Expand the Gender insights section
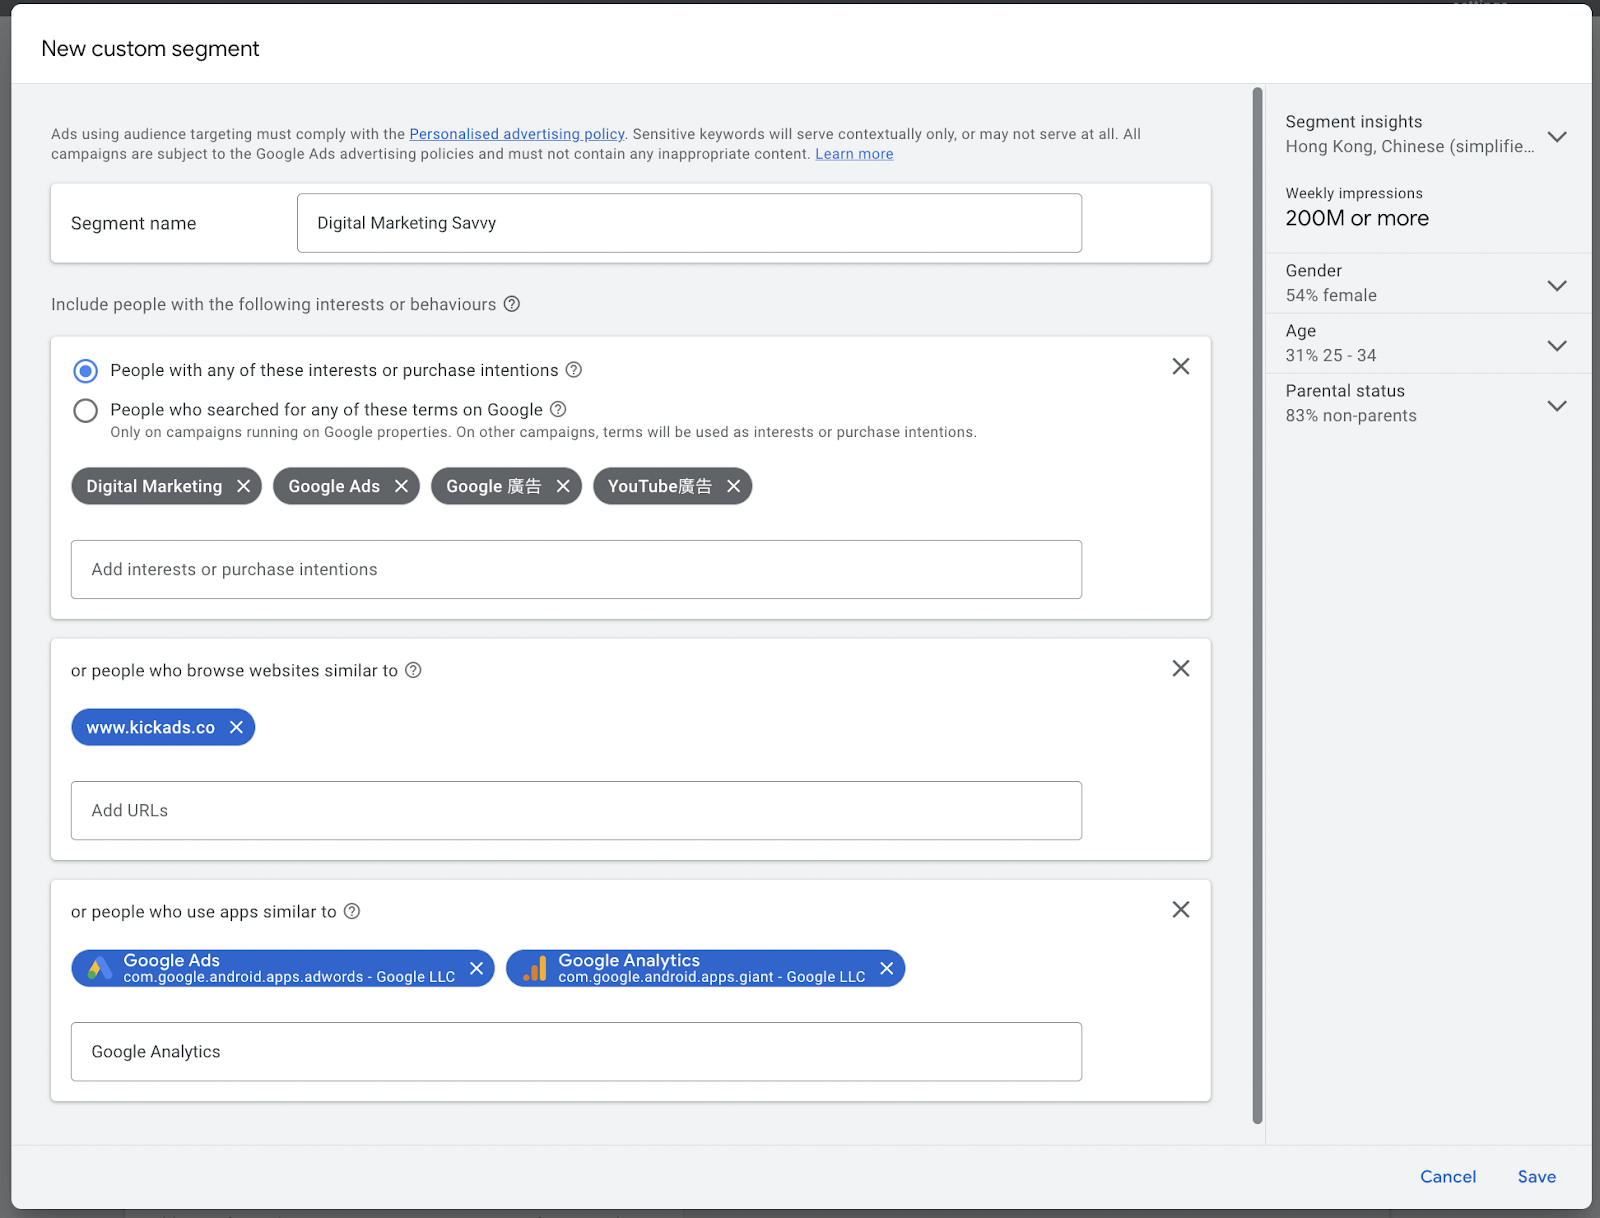Image resolution: width=1600 pixels, height=1218 pixels. 1557,285
